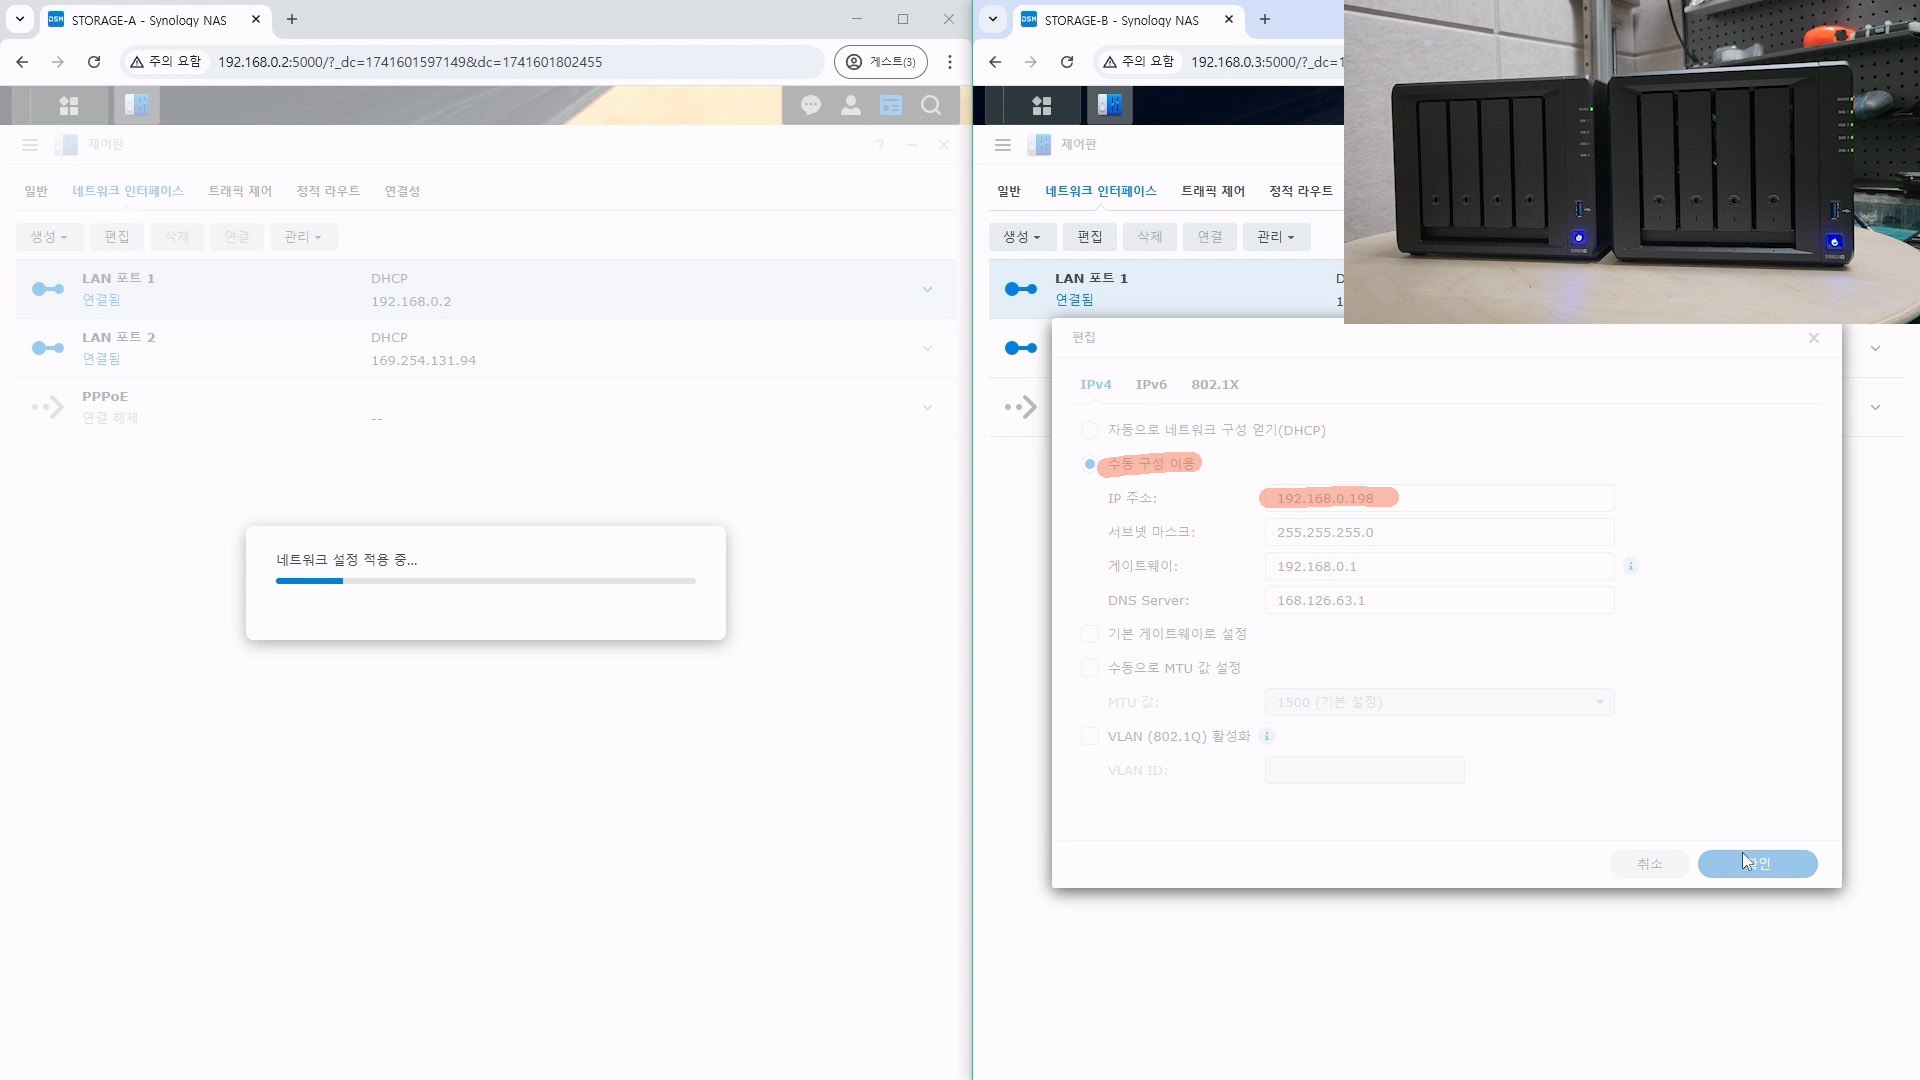Click VLAN info icon
This screenshot has width=1920, height=1080.
pyautogui.click(x=1267, y=736)
